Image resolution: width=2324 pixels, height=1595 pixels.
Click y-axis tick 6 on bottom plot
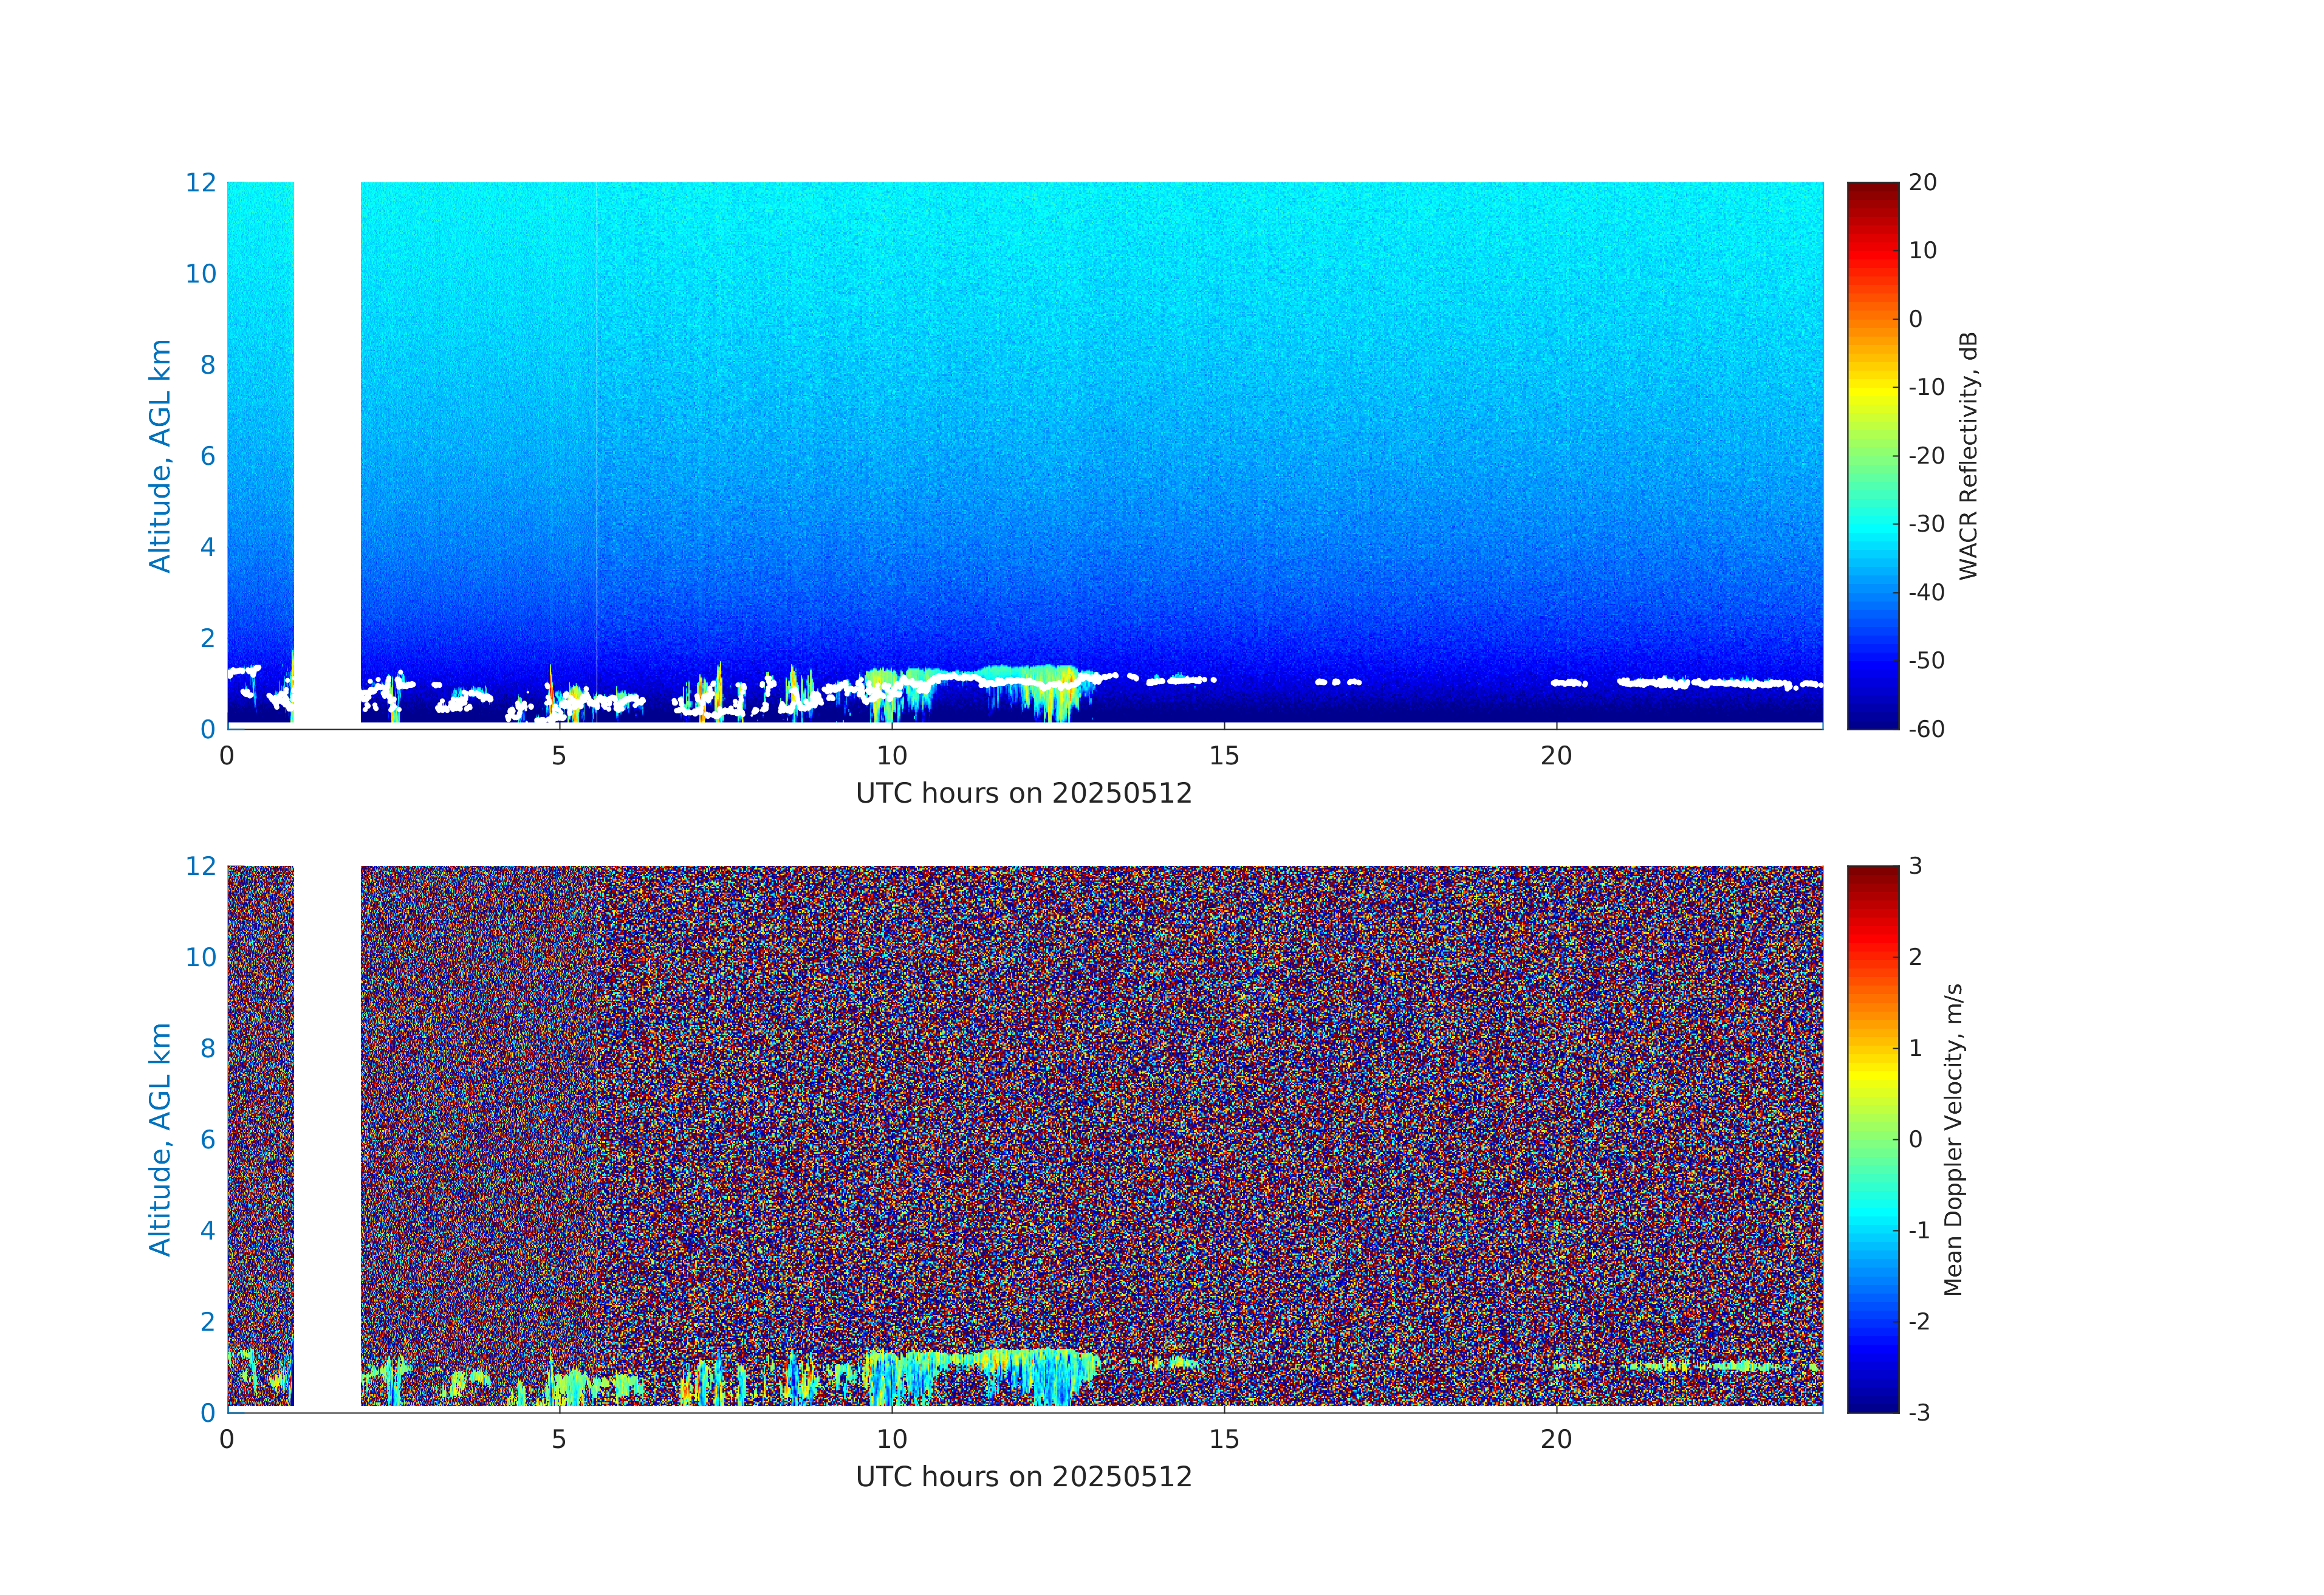(207, 1139)
